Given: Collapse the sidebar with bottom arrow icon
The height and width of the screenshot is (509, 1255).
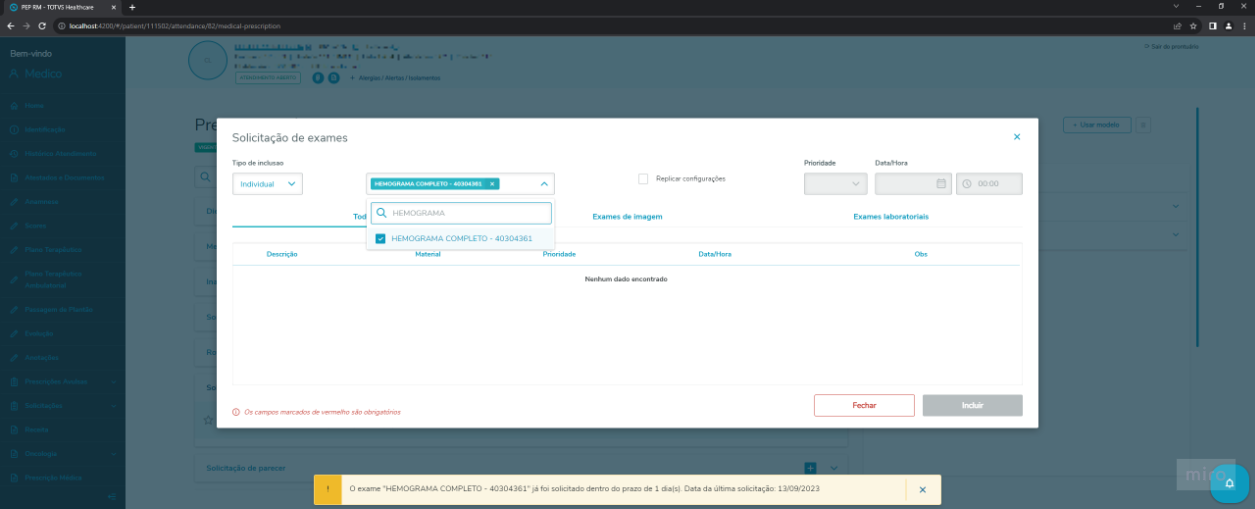Looking at the screenshot, I should click(x=111, y=497).
